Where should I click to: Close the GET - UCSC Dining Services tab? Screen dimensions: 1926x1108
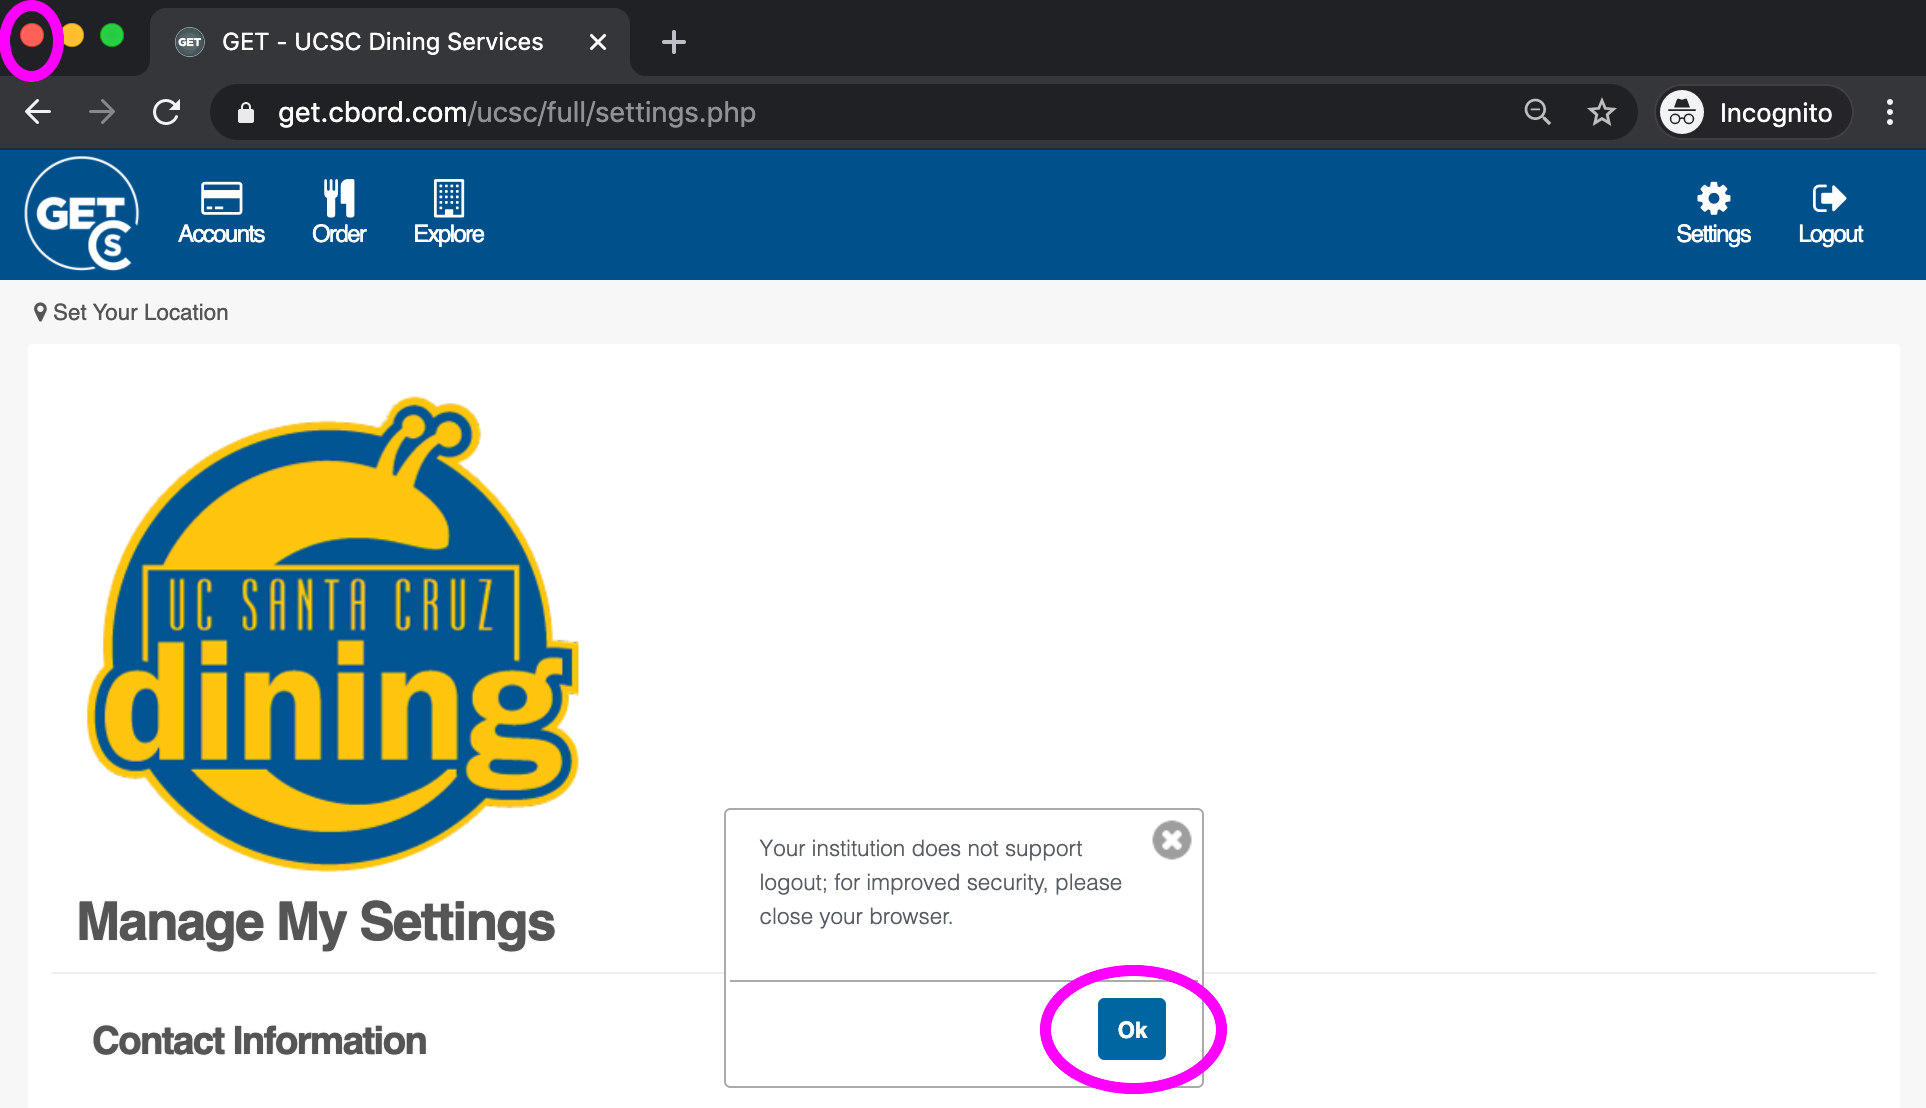coord(598,42)
